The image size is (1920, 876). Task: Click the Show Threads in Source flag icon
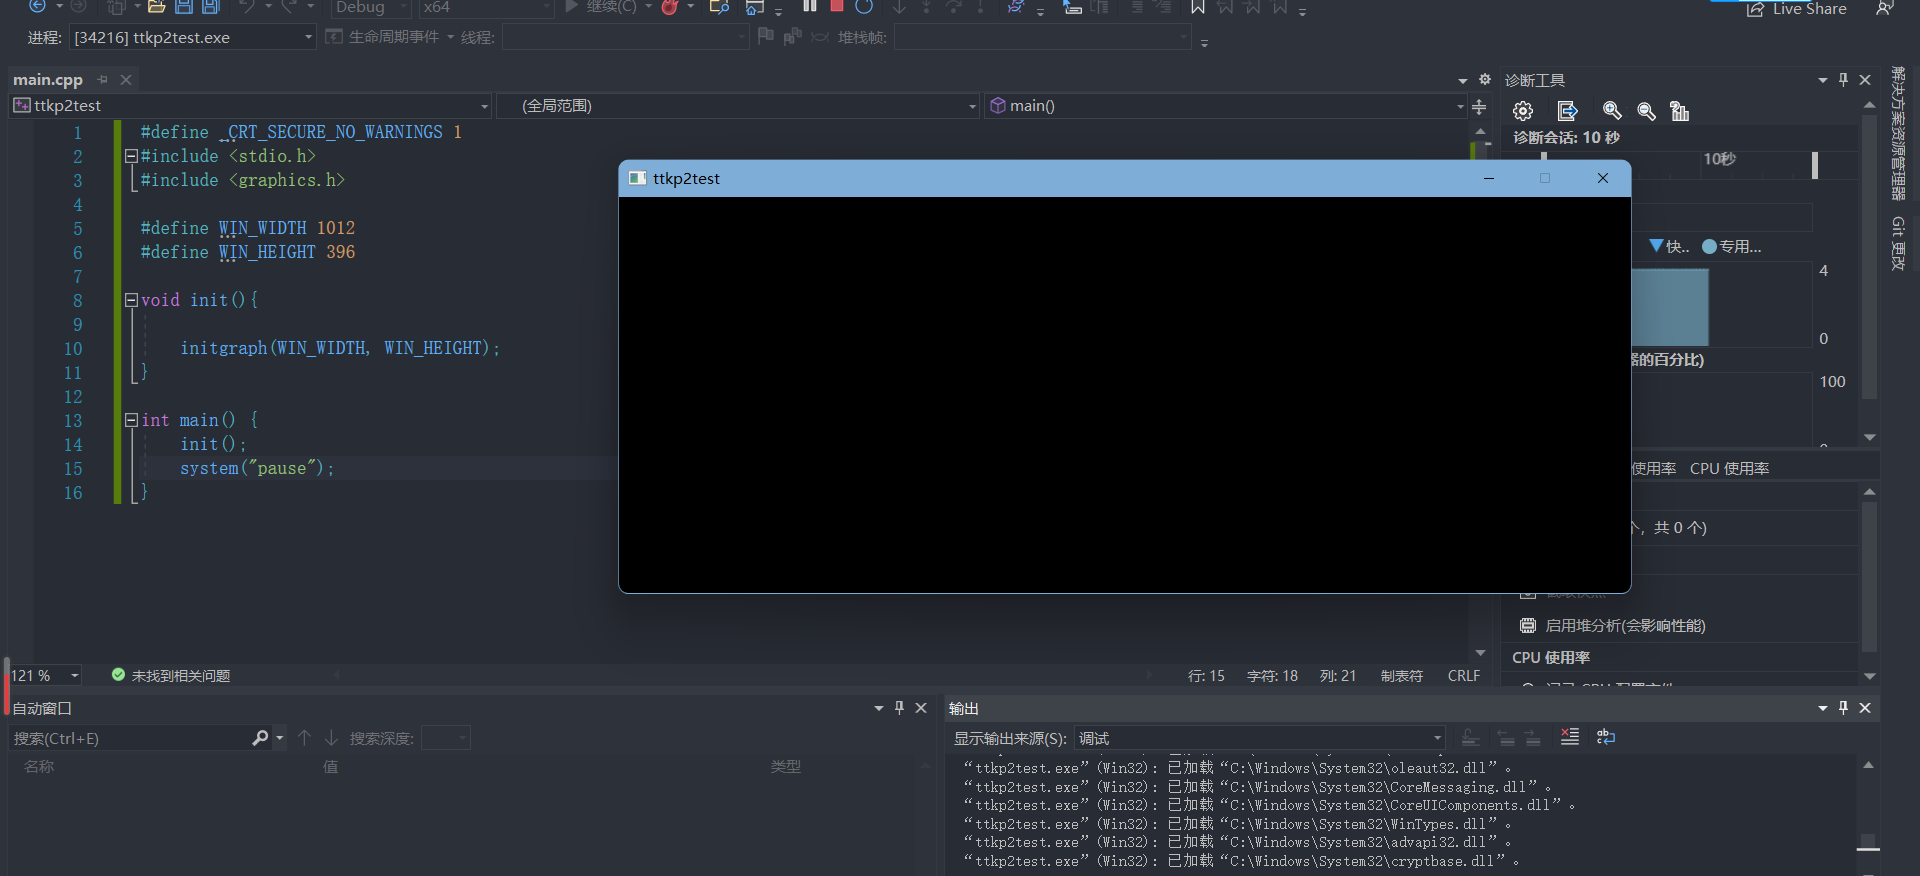[x=766, y=37]
